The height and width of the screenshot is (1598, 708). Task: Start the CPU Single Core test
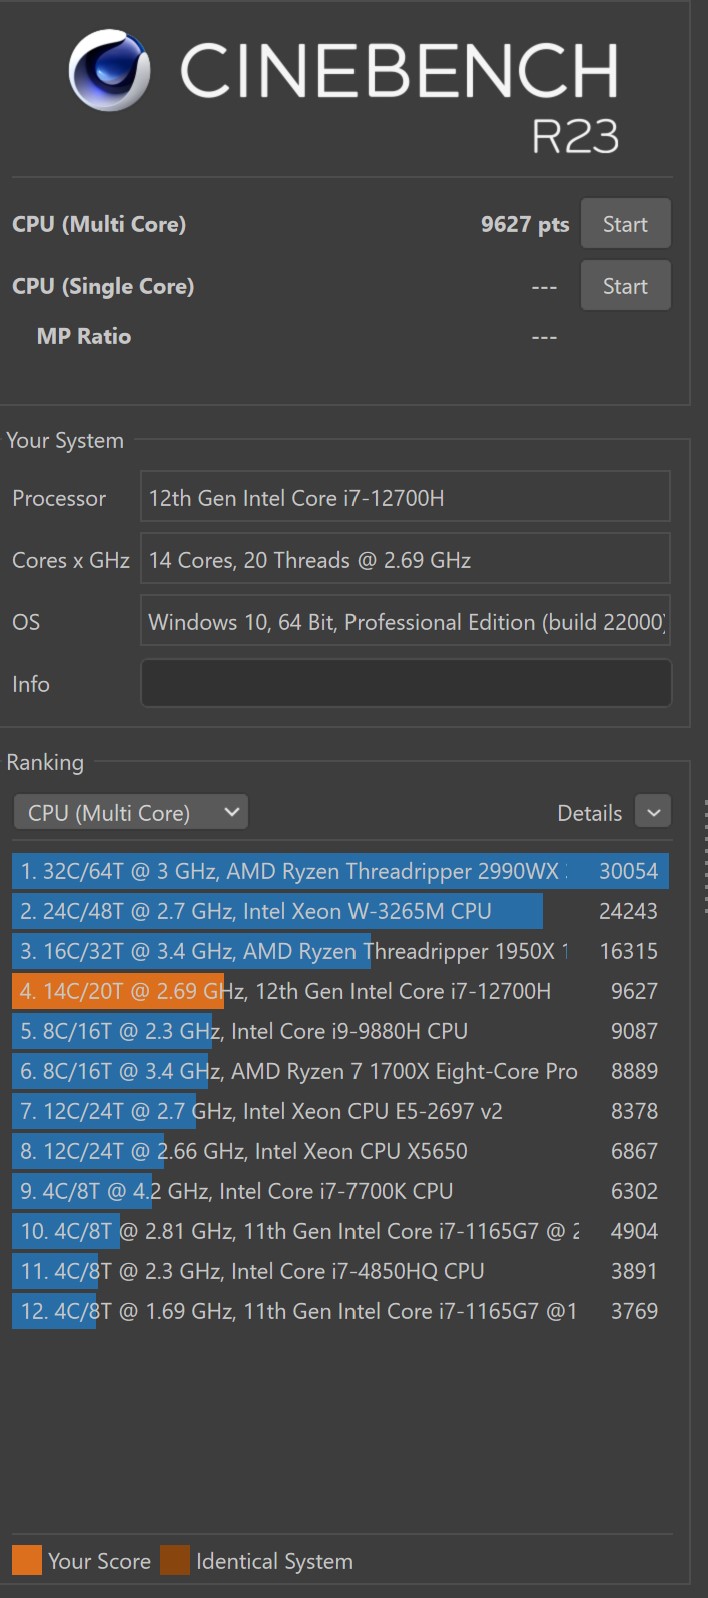[x=625, y=286]
